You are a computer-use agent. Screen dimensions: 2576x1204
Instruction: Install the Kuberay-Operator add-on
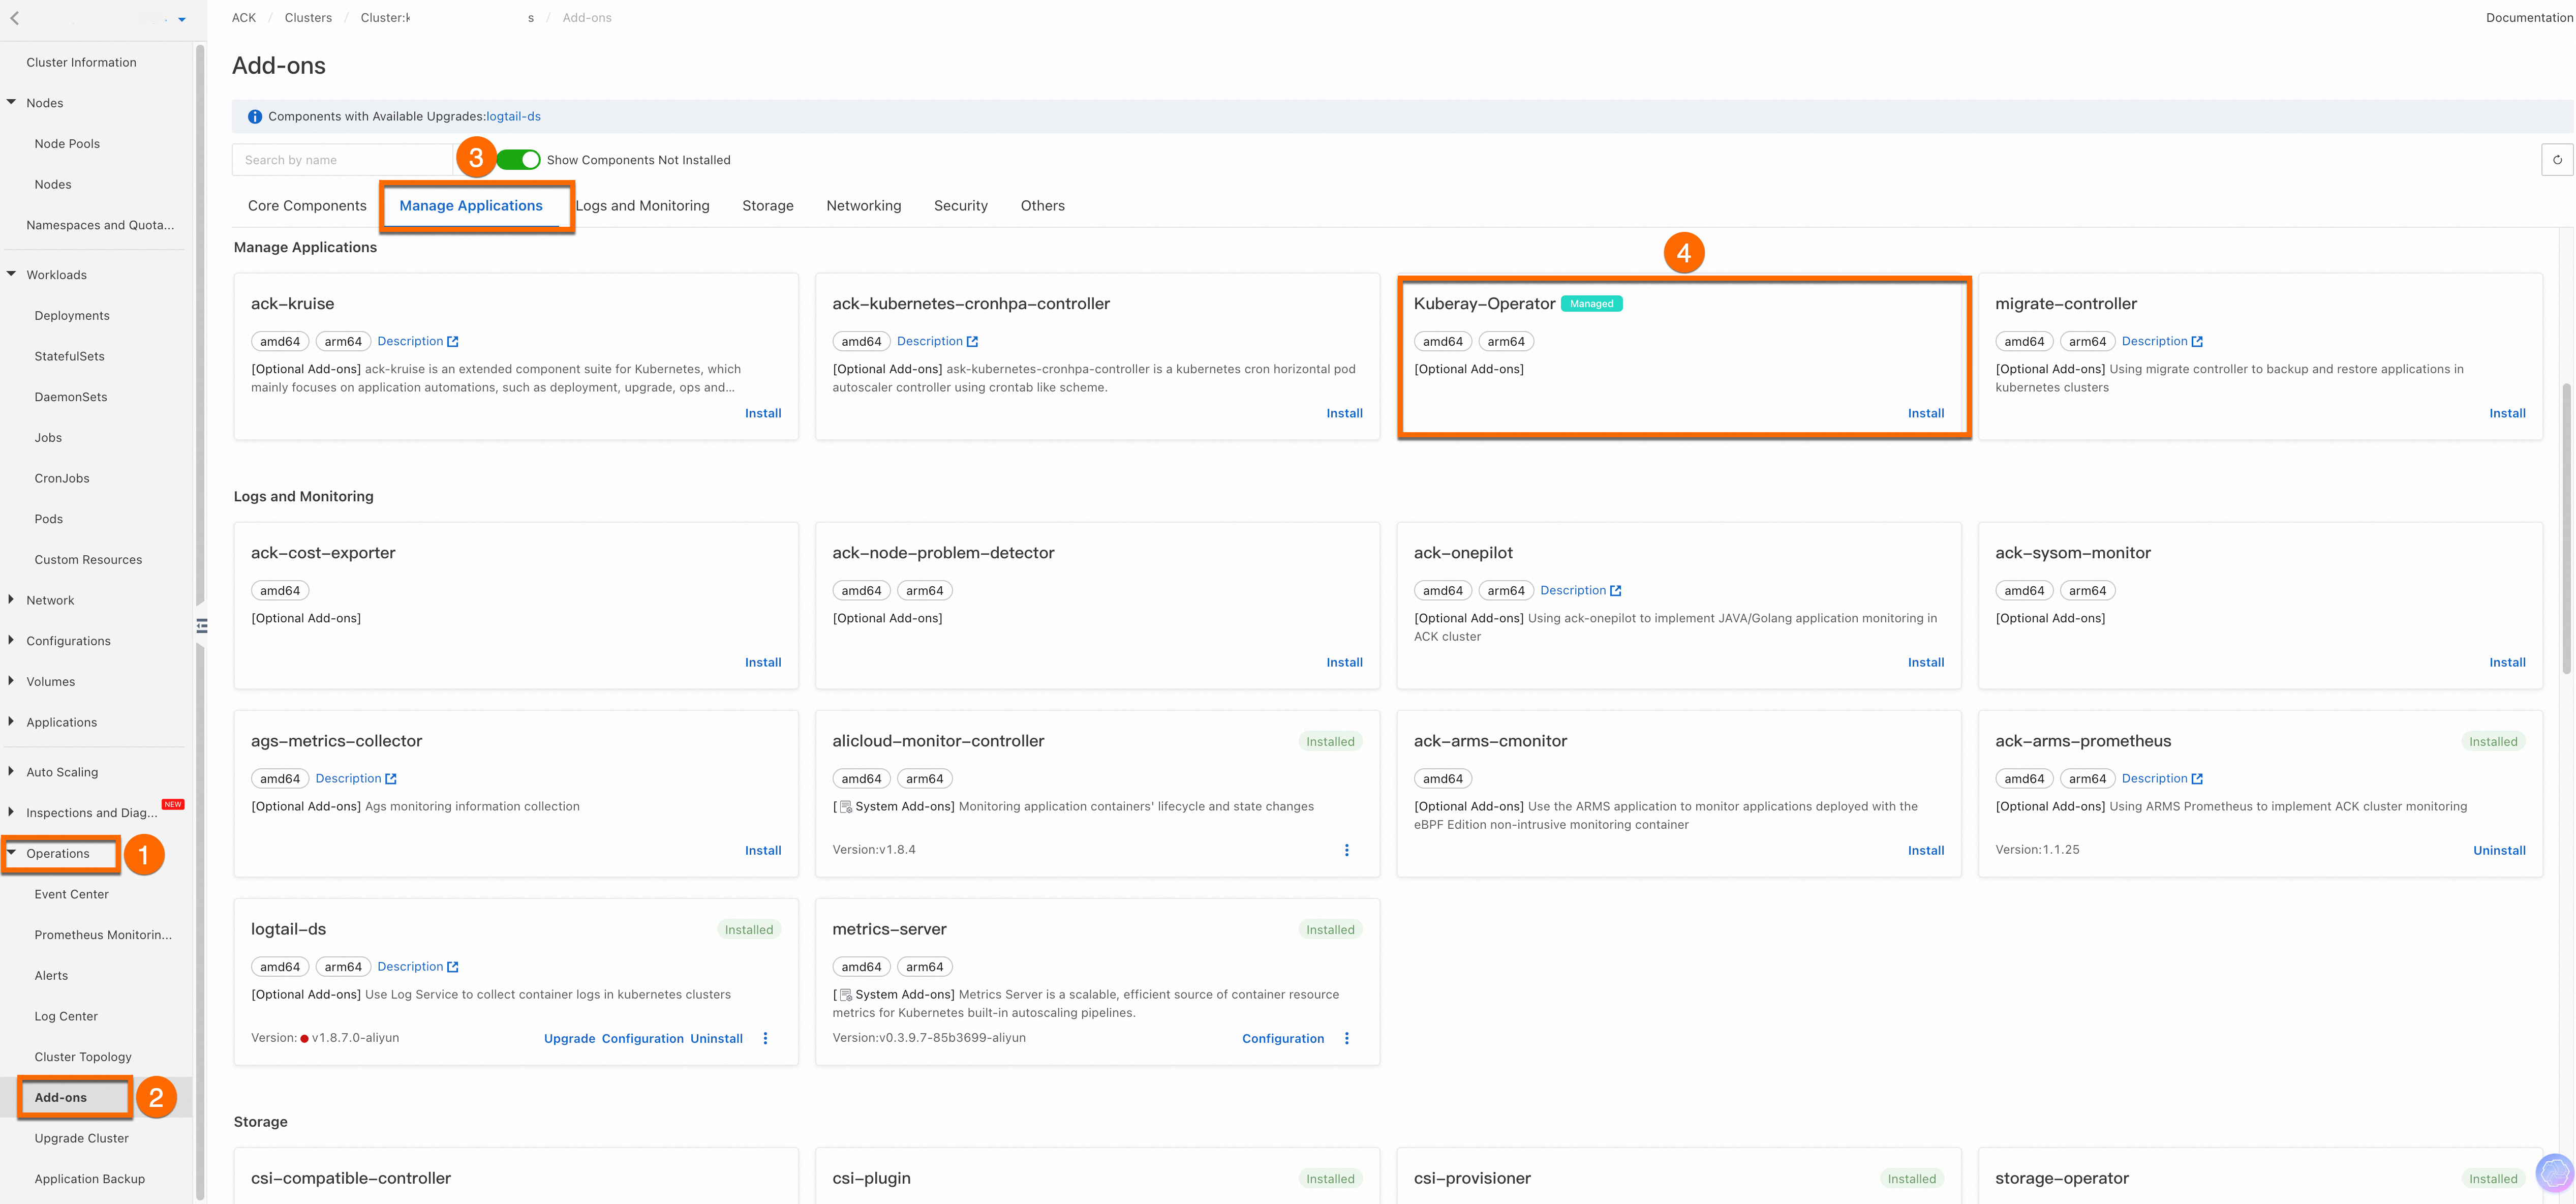click(1925, 413)
